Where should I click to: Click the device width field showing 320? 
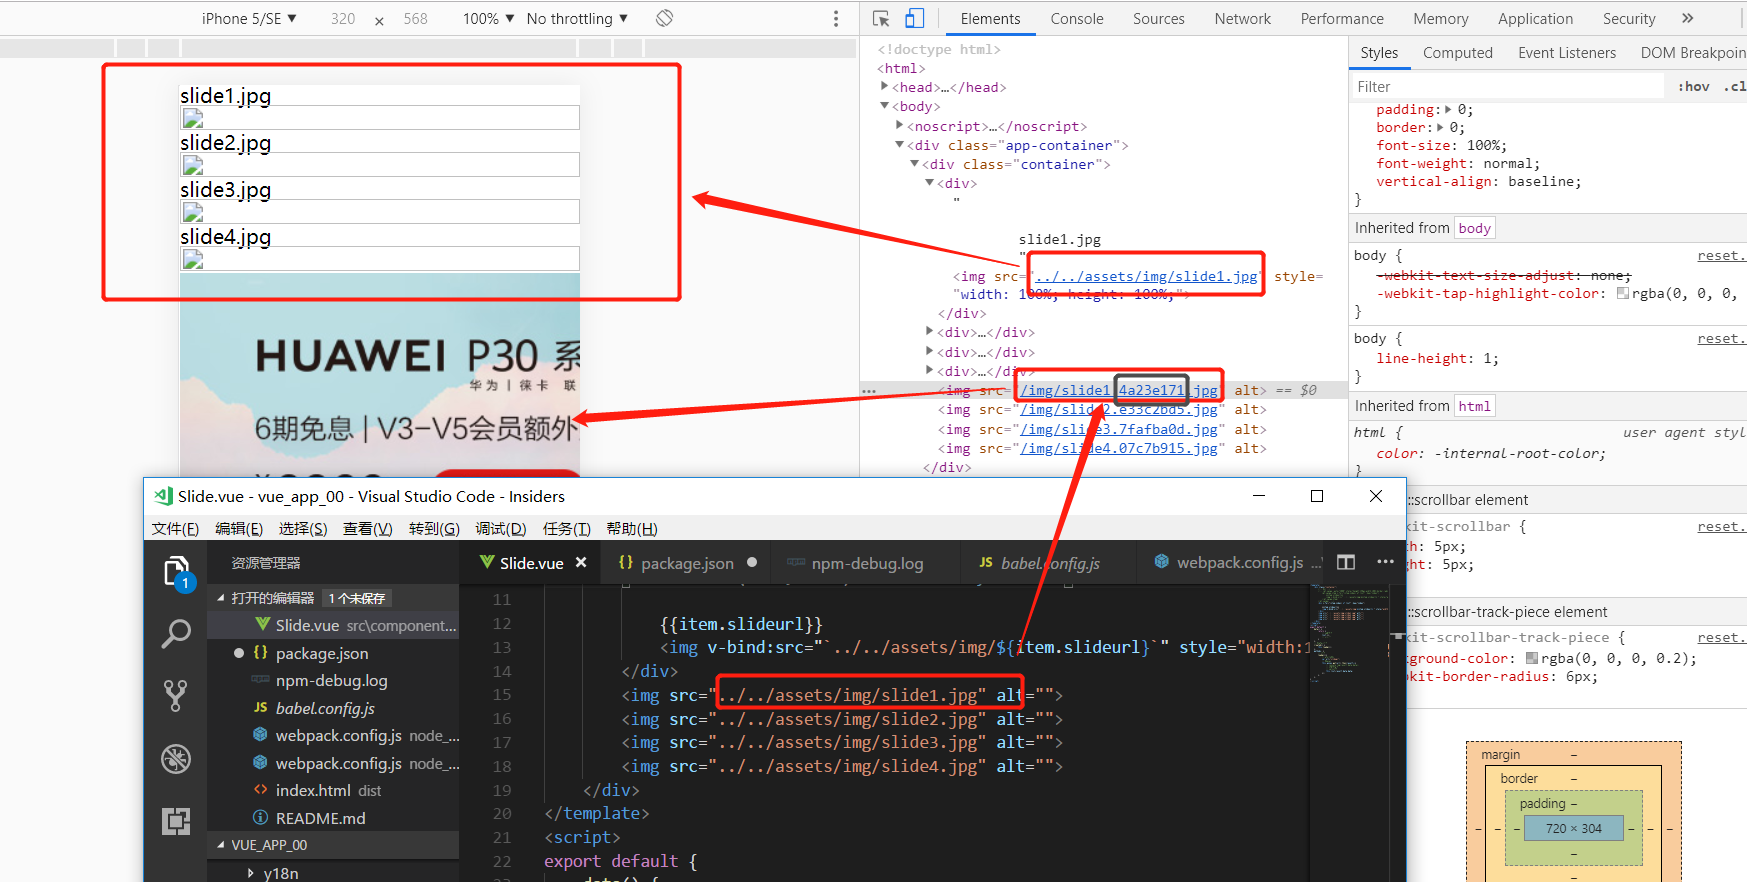pos(343,18)
